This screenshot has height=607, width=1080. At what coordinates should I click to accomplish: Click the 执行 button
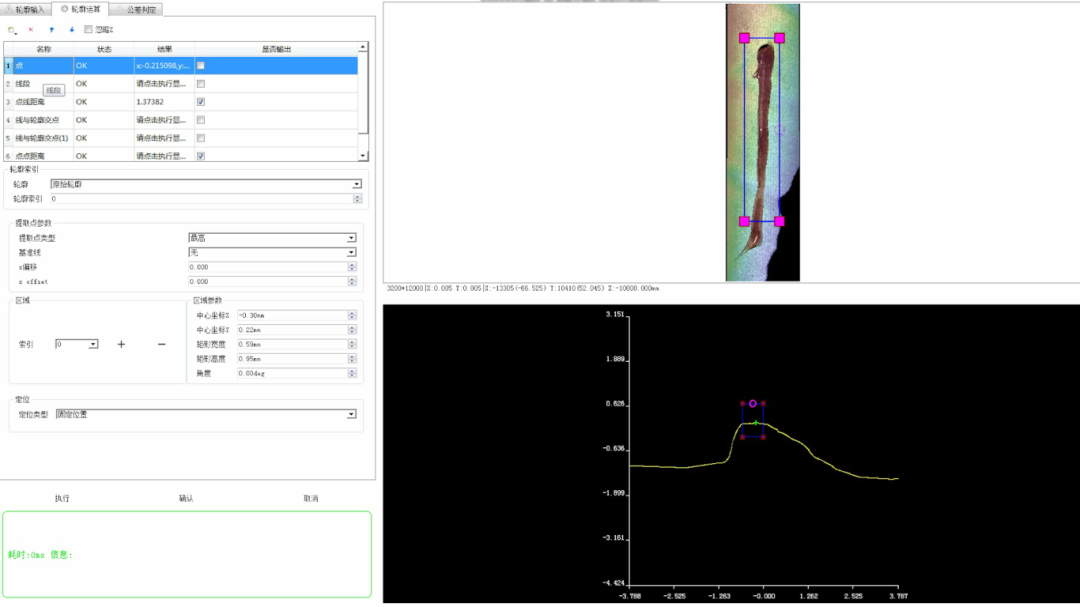click(x=62, y=498)
